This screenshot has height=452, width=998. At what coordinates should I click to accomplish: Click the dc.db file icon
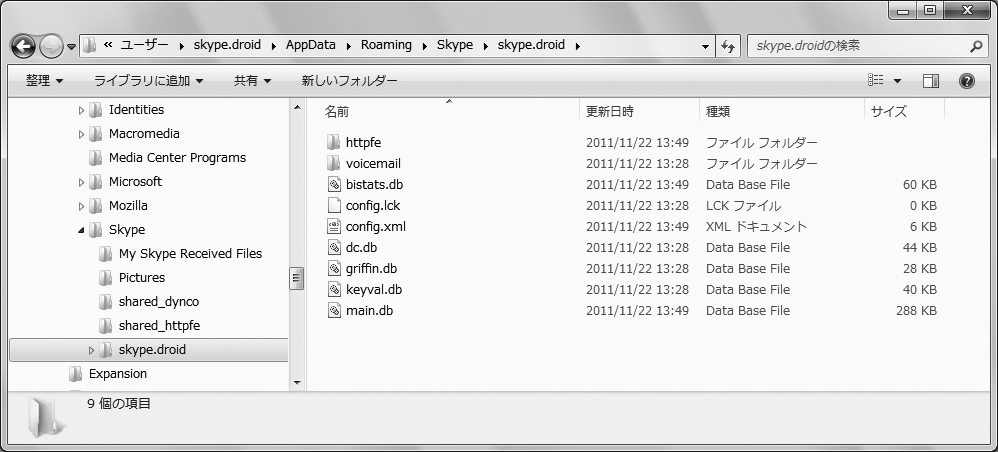pos(334,248)
